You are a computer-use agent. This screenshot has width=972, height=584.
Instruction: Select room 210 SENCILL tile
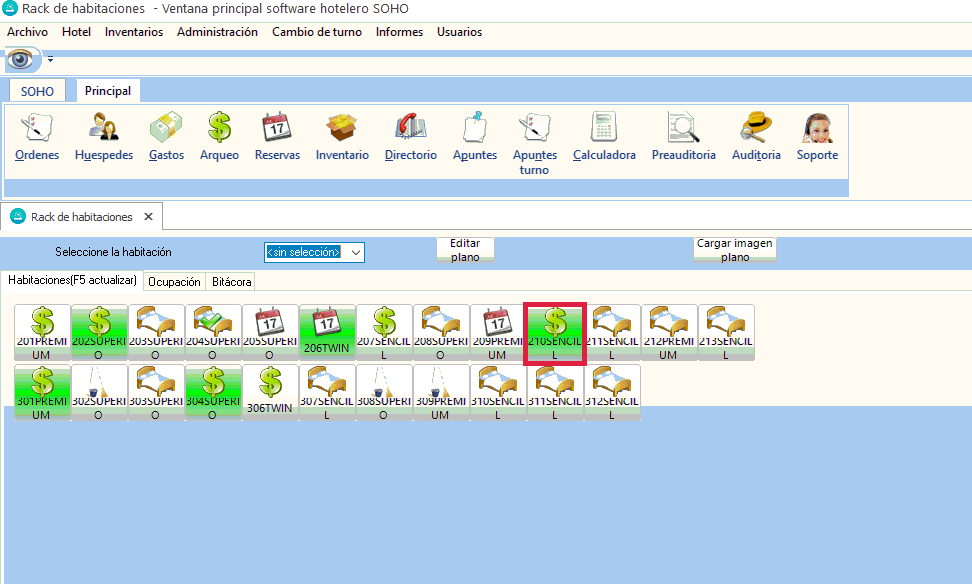pos(555,333)
